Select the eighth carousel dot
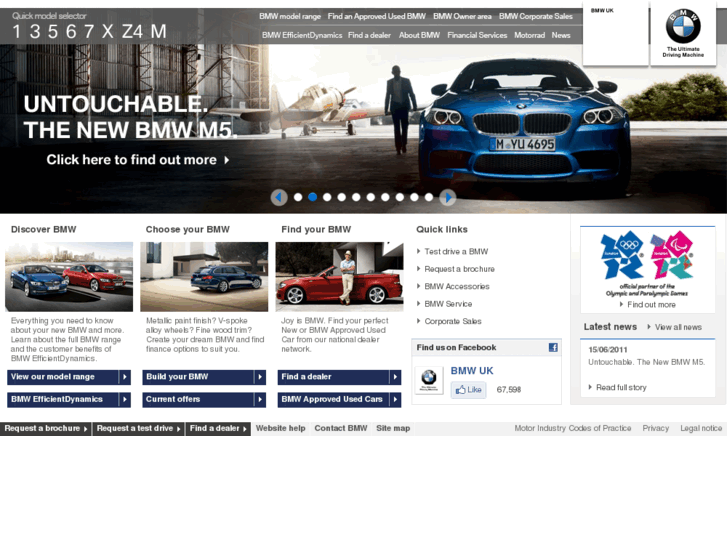 400,197
